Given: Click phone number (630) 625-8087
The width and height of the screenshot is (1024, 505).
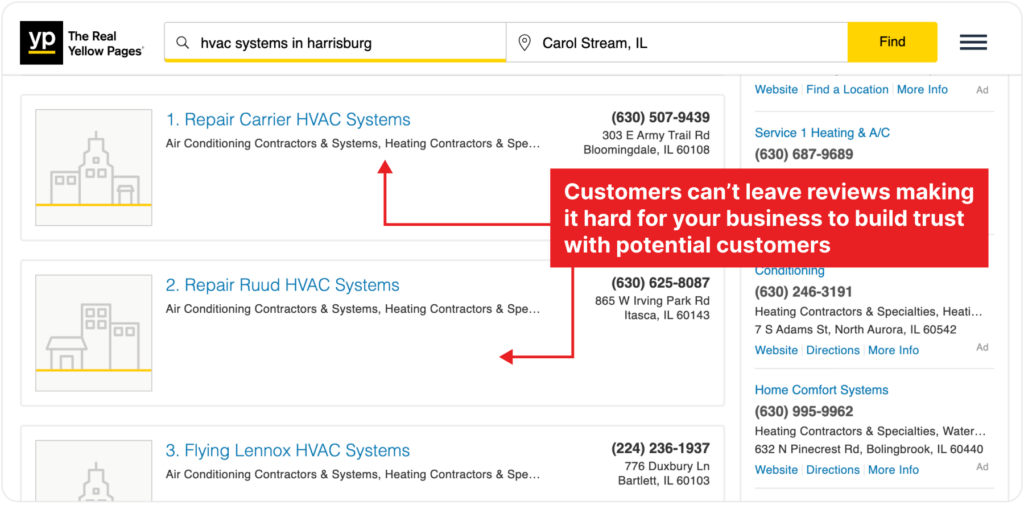Looking at the screenshot, I should click(x=660, y=284).
